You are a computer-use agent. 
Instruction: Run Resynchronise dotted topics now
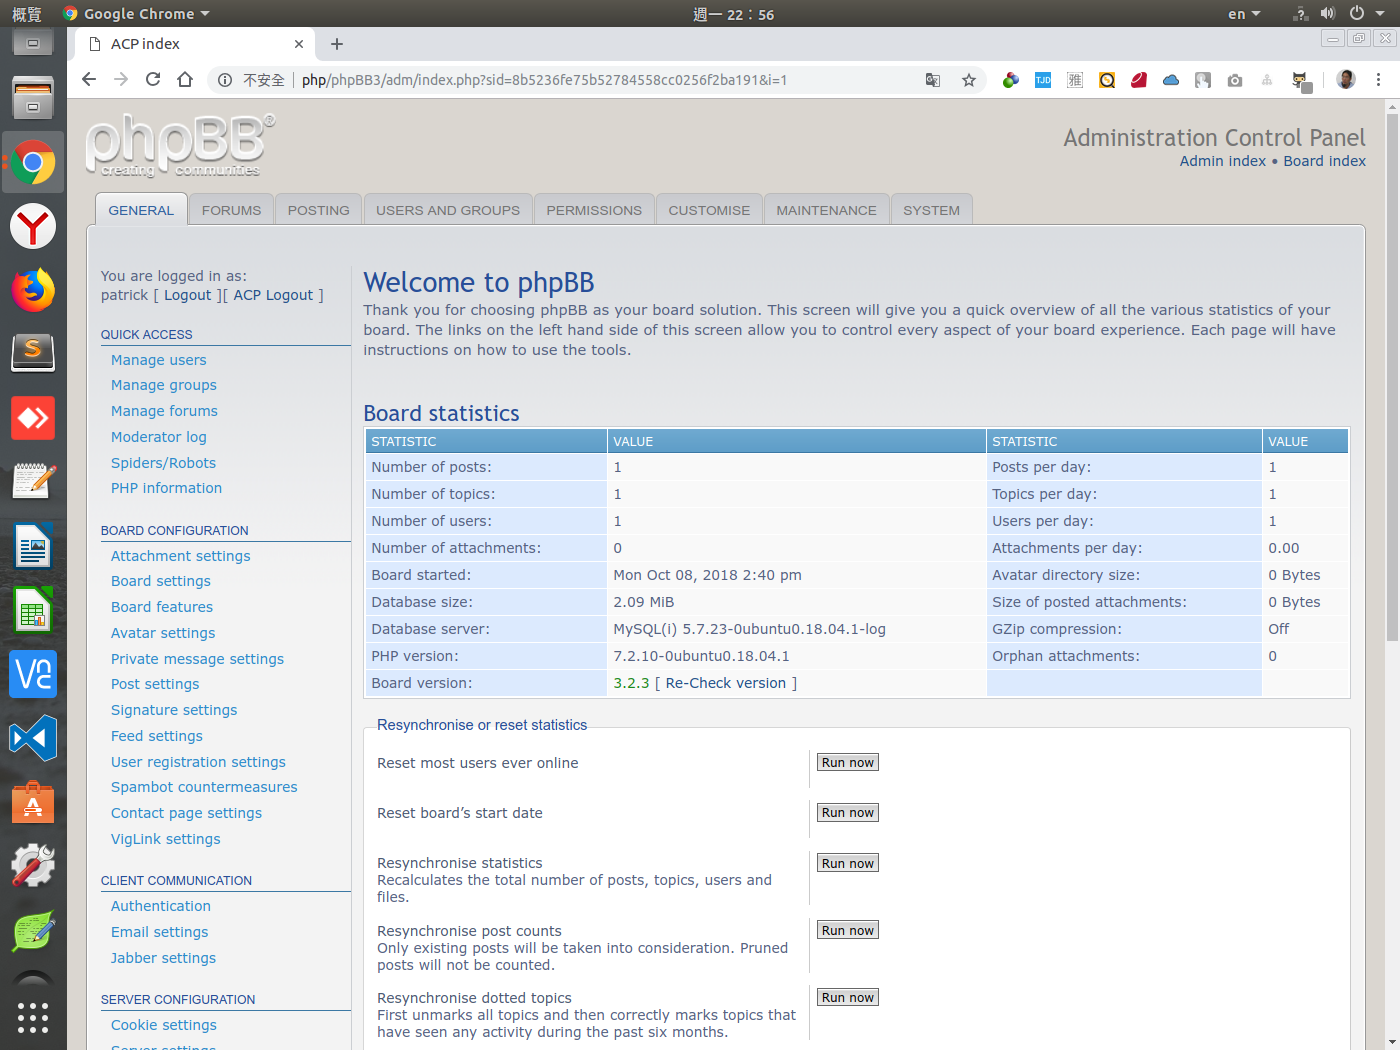tap(848, 997)
